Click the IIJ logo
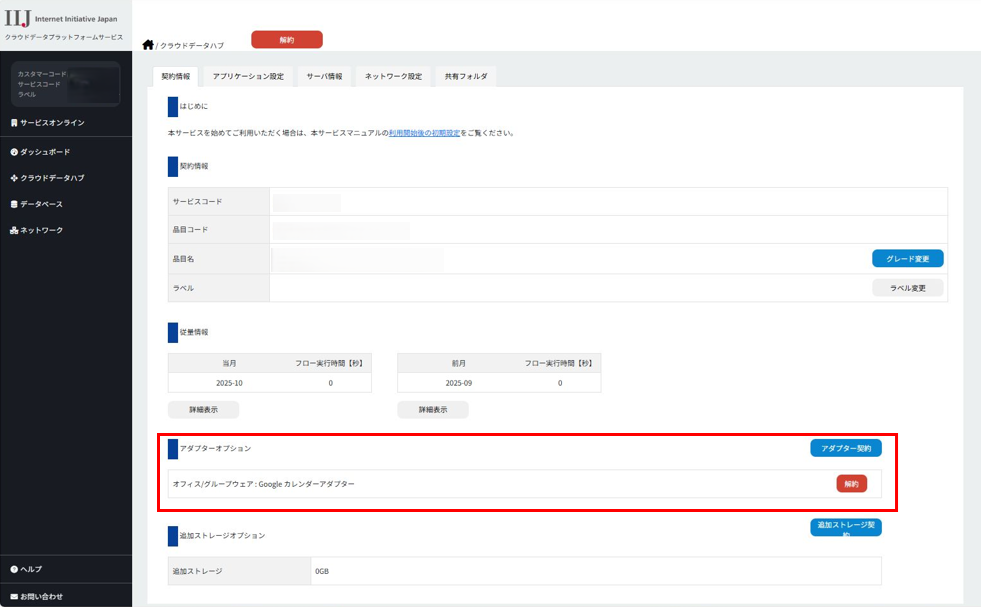The height and width of the screenshot is (607, 981). coord(18,18)
